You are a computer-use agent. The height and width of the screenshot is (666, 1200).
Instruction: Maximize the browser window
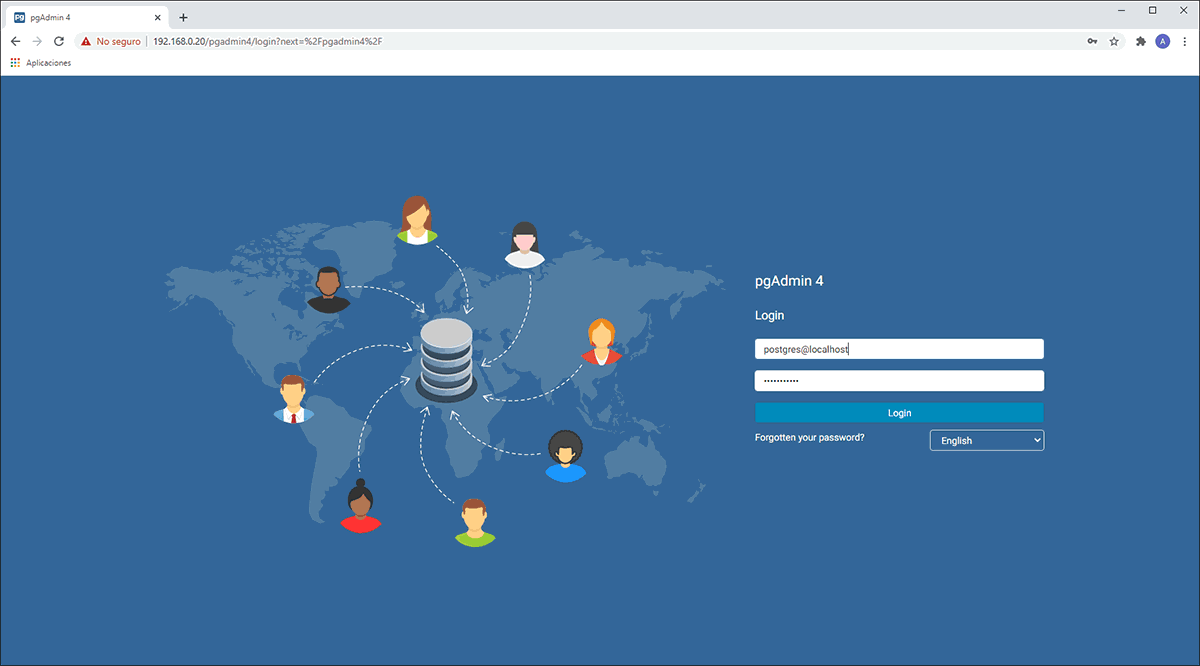1153,10
